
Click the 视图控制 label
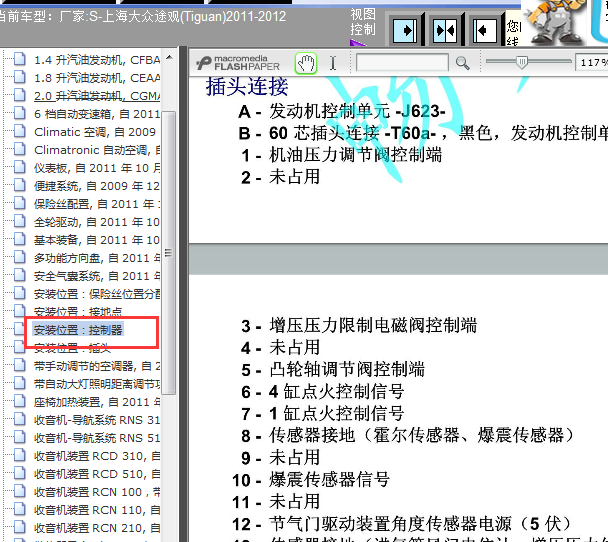pyautogui.click(x=363, y=22)
